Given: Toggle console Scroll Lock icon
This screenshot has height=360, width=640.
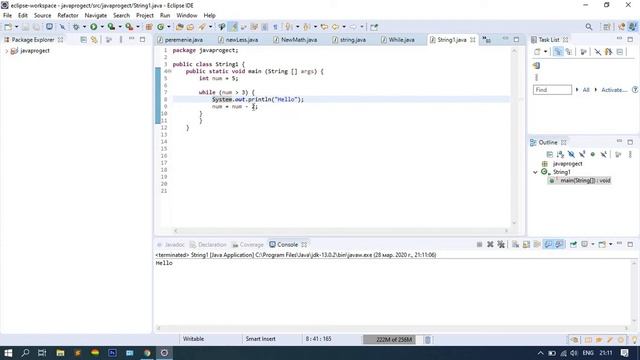Looking at the screenshot, I should point(526,244).
